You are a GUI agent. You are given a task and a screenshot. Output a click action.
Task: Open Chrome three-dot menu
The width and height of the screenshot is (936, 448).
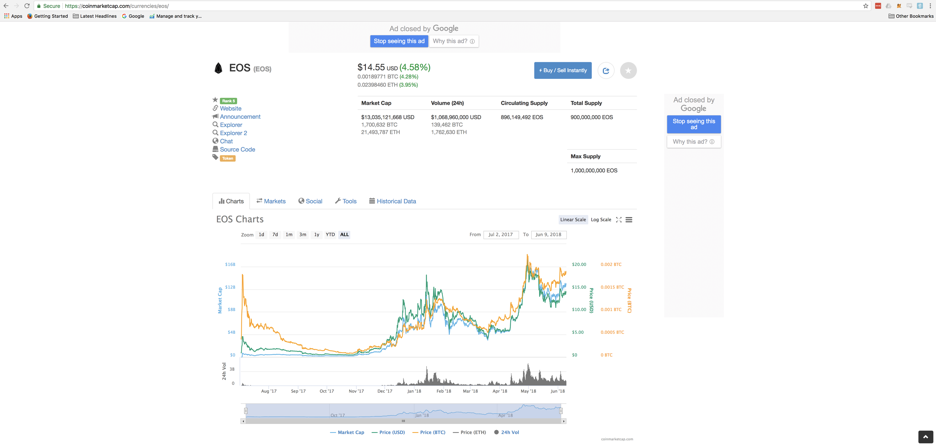(x=930, y=5)
